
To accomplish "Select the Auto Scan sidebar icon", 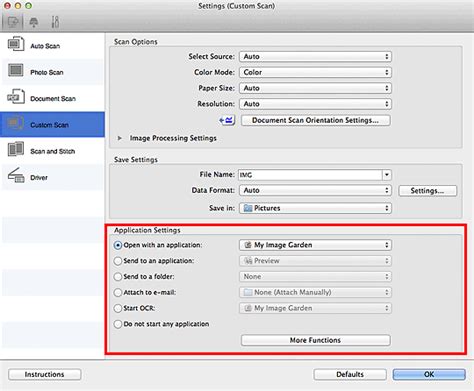I will 16,44.
